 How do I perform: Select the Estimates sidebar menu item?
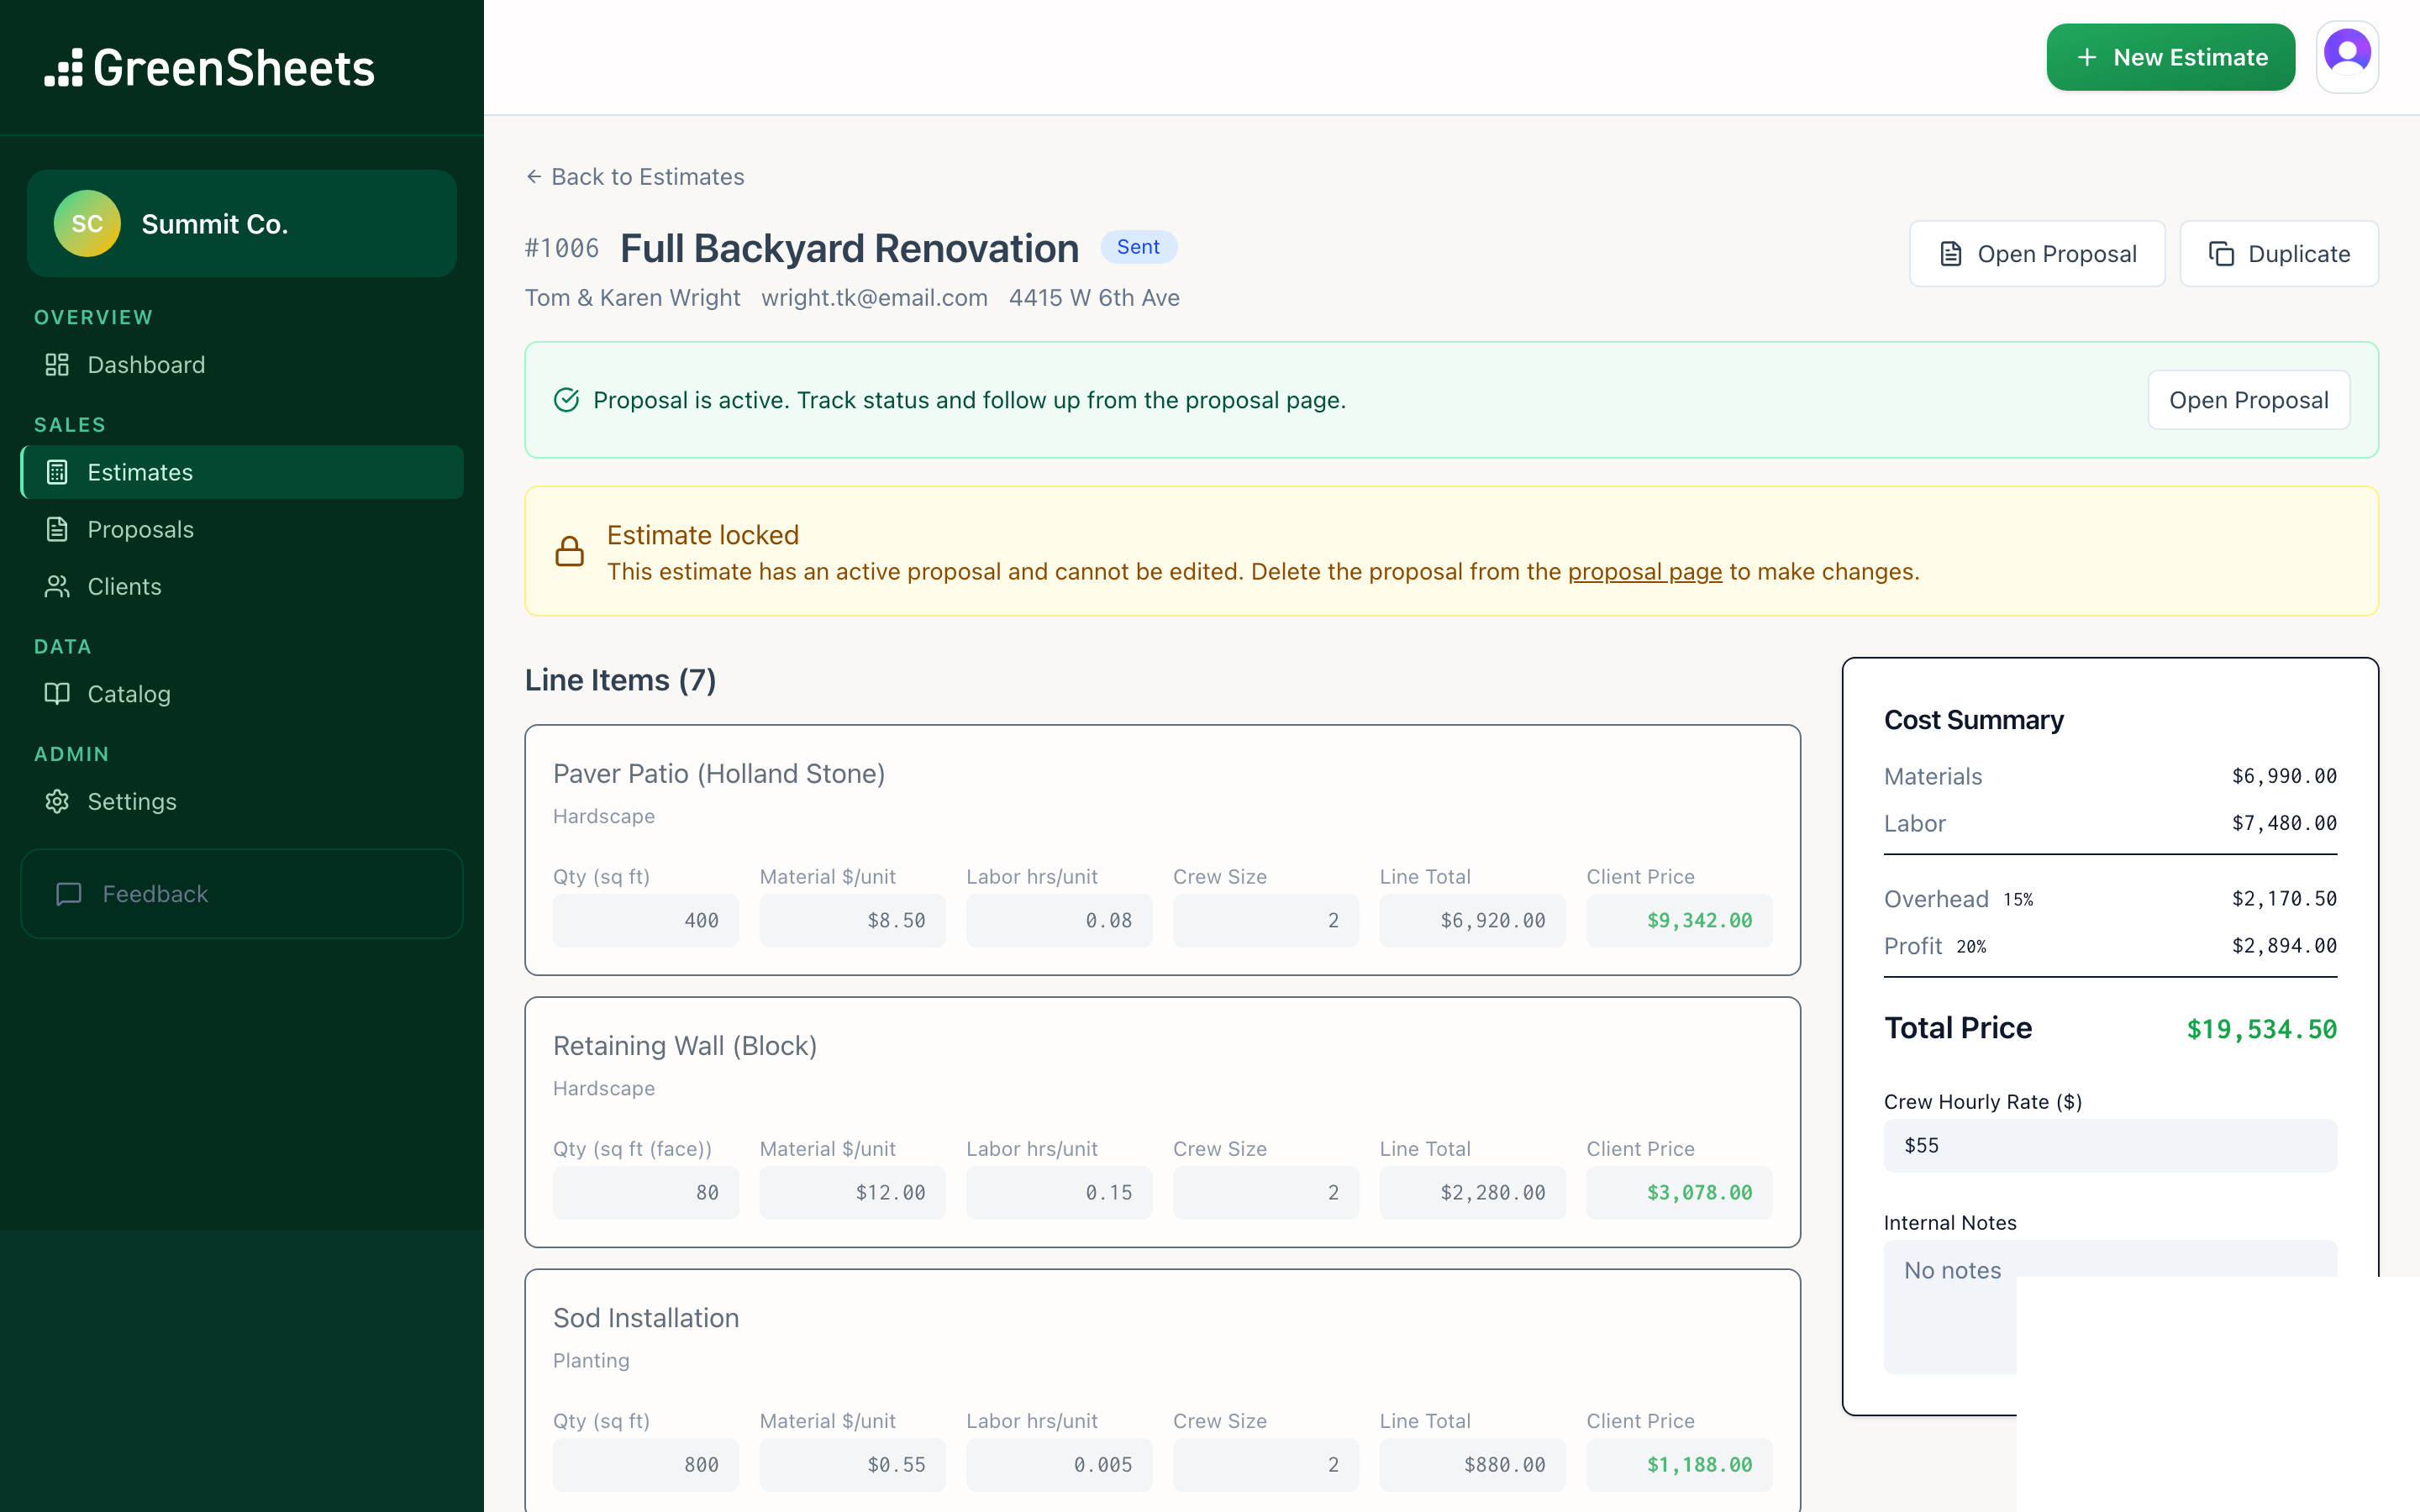pyautogui.click(x=140, y=472)
